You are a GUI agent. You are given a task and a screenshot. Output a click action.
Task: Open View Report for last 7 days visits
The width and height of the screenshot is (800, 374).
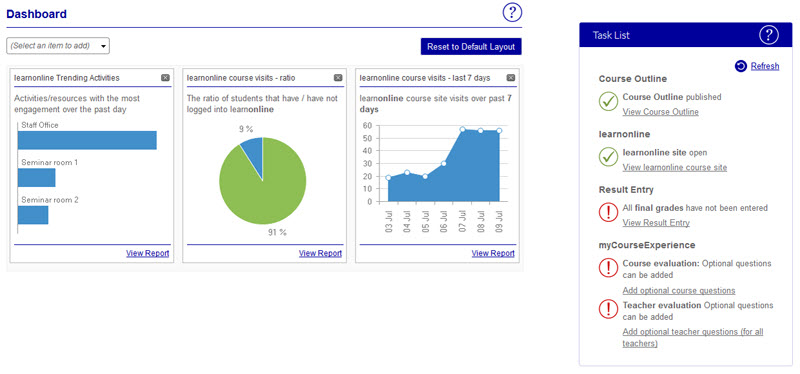[x=493, y=253]
